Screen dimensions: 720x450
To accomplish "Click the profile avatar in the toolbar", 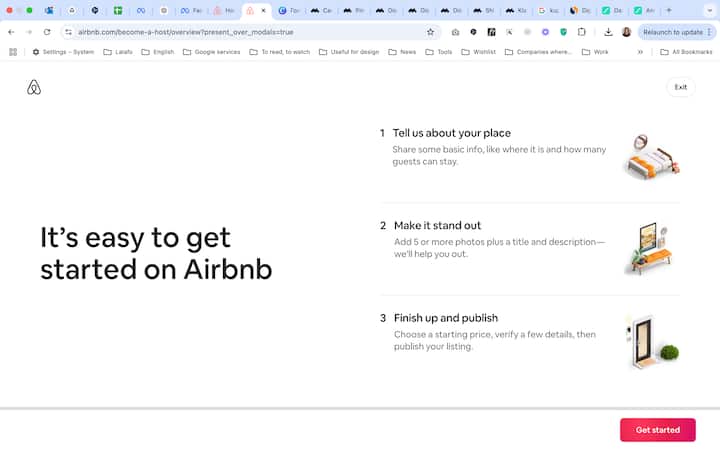I will 626,32.
